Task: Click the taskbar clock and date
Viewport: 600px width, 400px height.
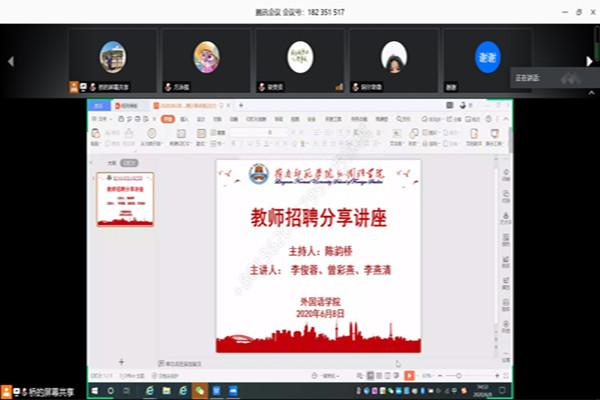Action: (483, 389)
